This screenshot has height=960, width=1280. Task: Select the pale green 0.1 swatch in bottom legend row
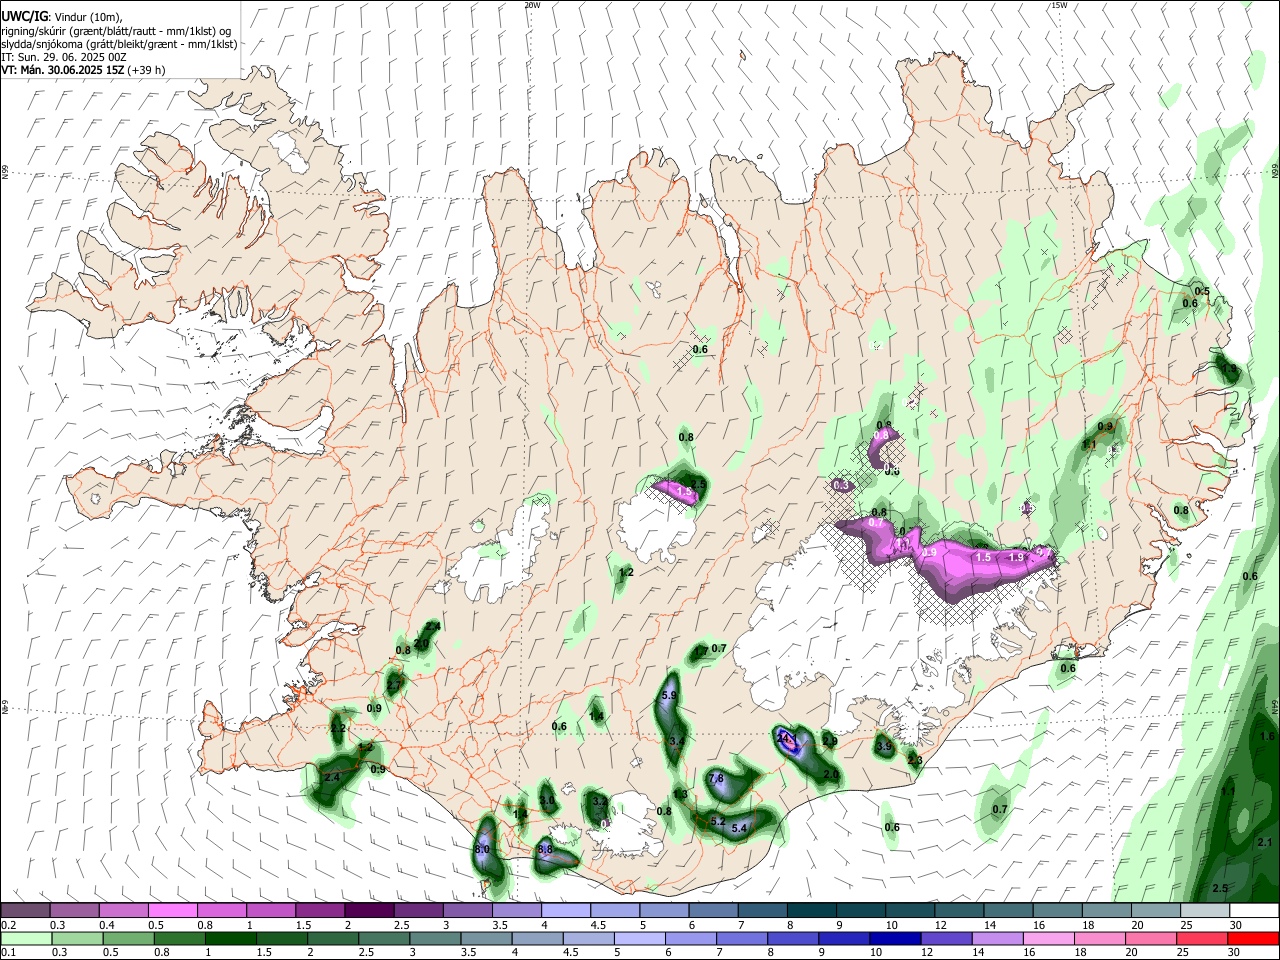coord(26,939)
